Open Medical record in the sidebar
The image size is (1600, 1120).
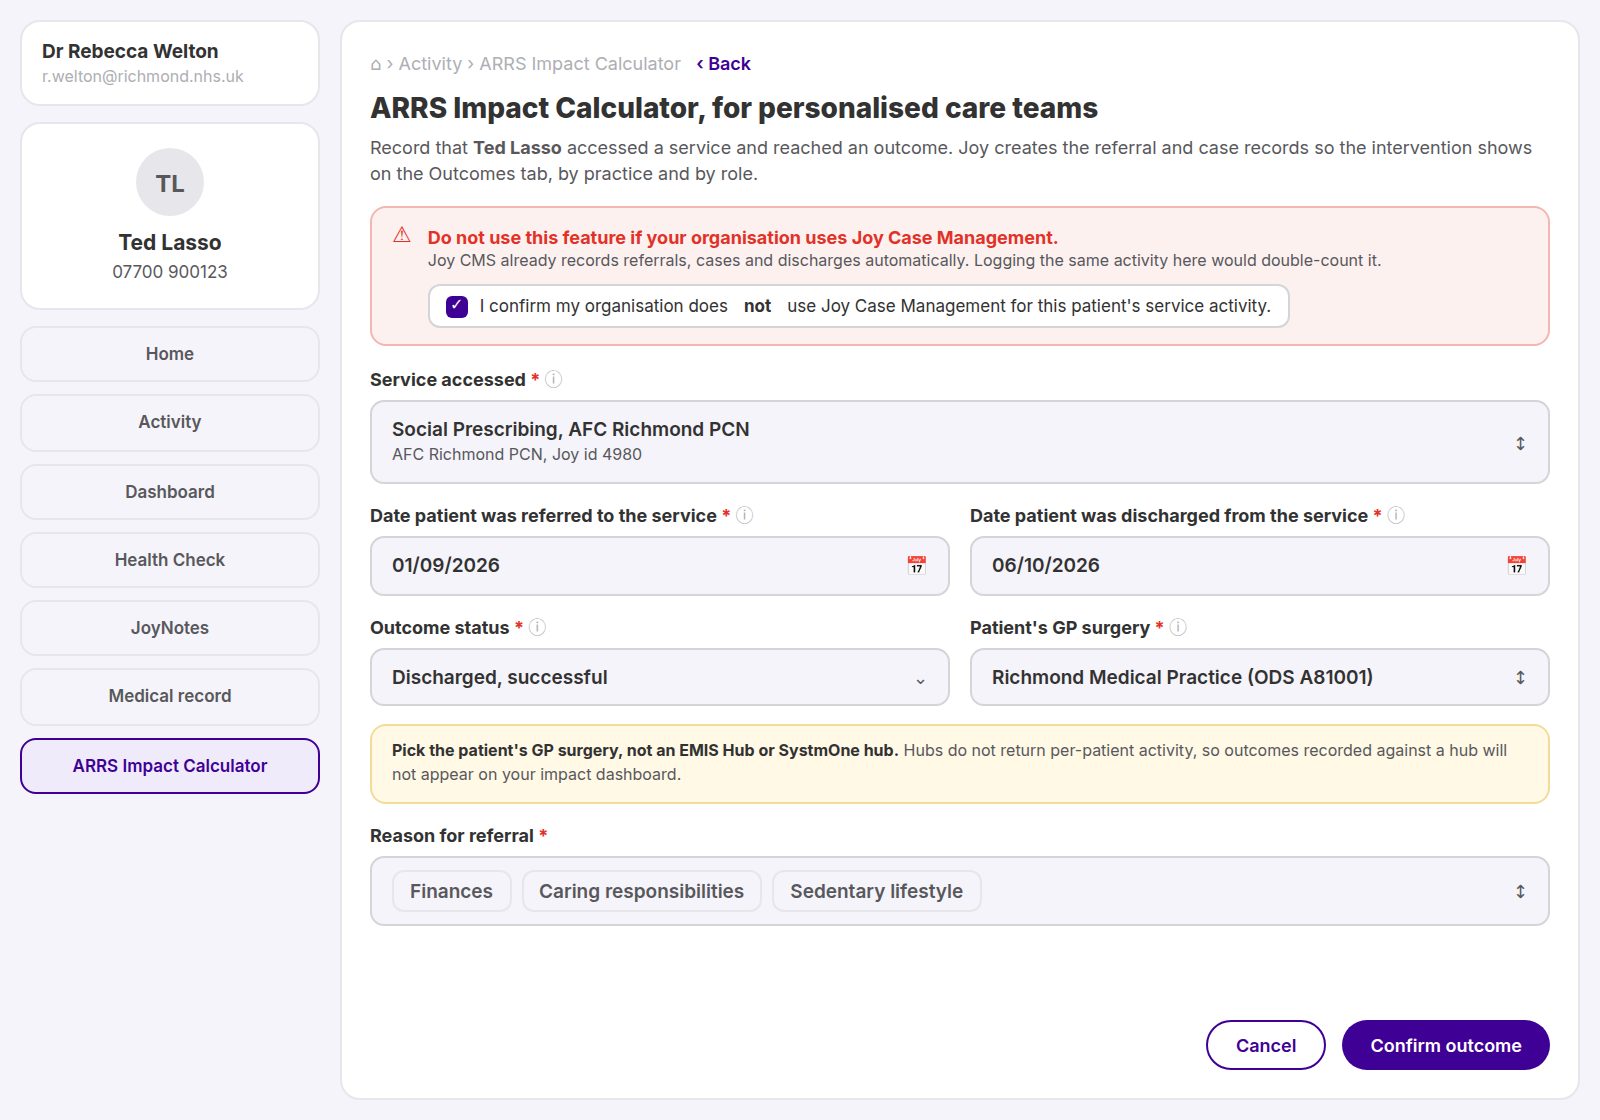[x=170, y=696]
